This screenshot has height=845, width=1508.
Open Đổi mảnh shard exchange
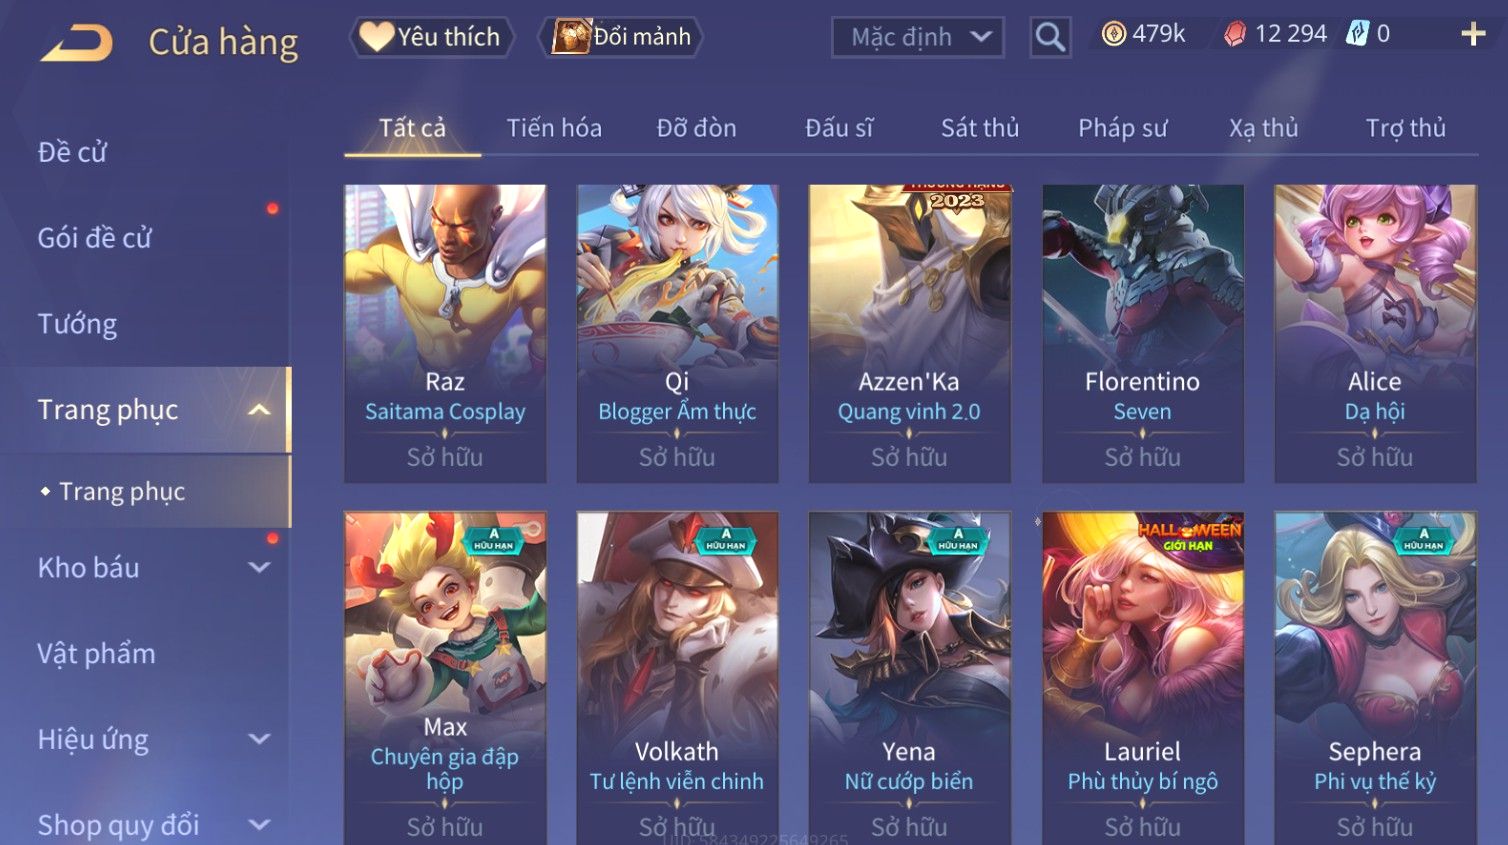(621, 37)
